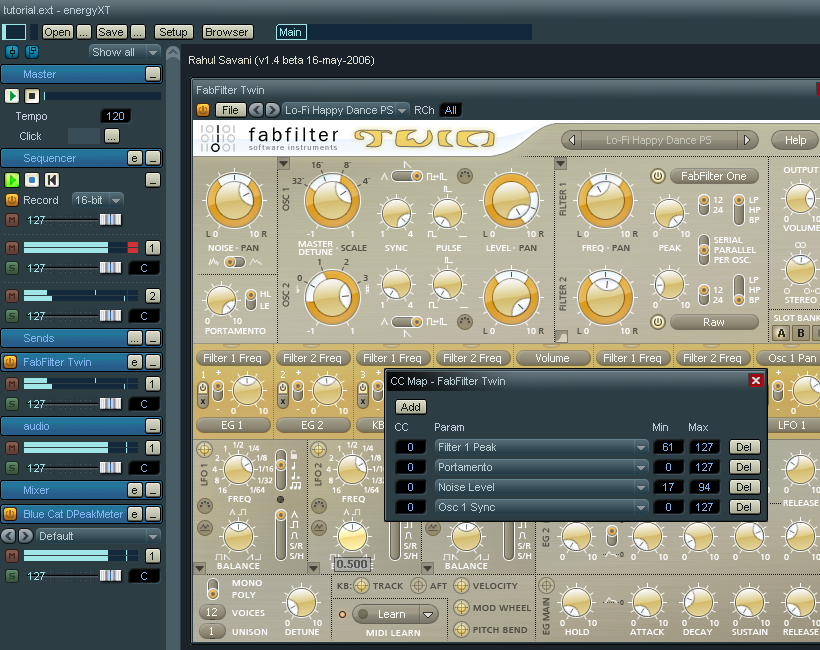Open the FabFilter Twin editor 'e' button in sidebar
This screenshot has height=650, width=820.
[134, 362]
